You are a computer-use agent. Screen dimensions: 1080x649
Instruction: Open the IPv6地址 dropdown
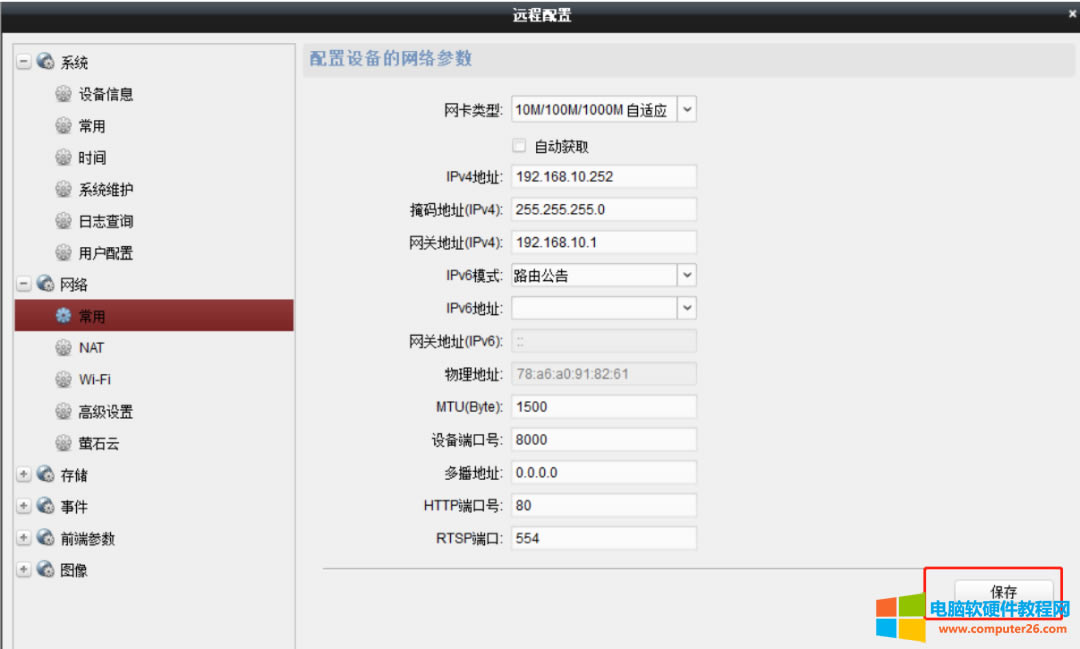(x=687, y=308)
